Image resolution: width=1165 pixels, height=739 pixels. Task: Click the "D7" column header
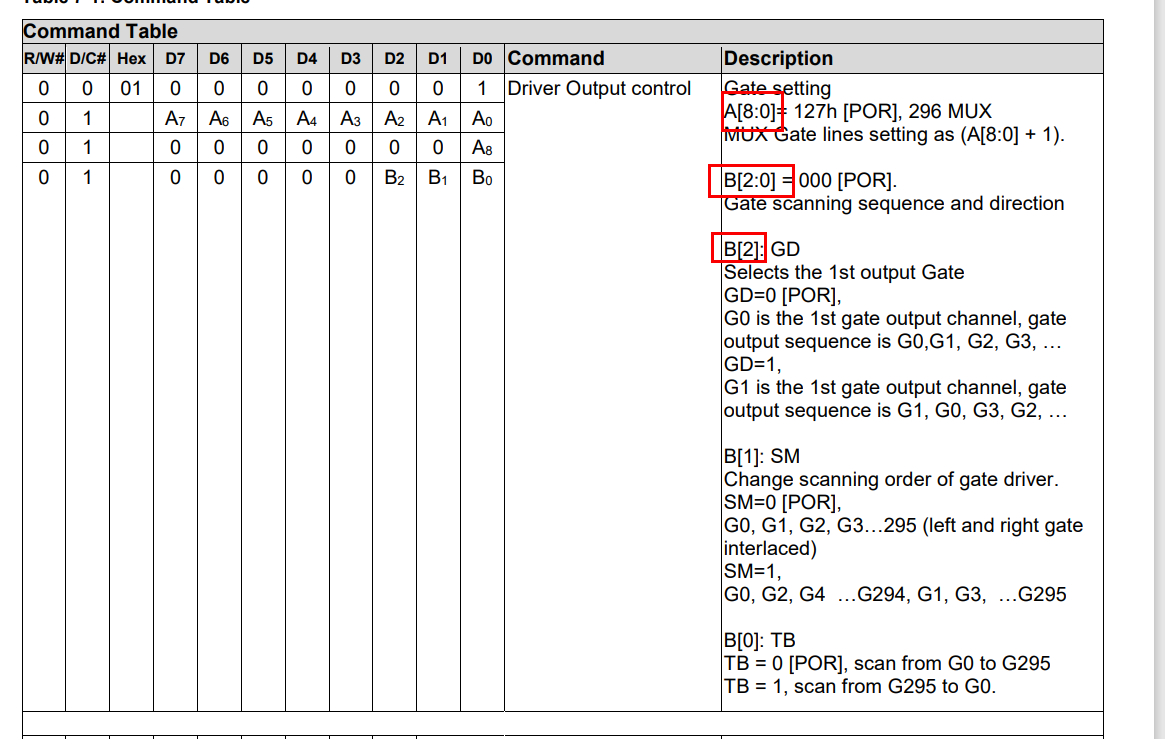point(175,59)
